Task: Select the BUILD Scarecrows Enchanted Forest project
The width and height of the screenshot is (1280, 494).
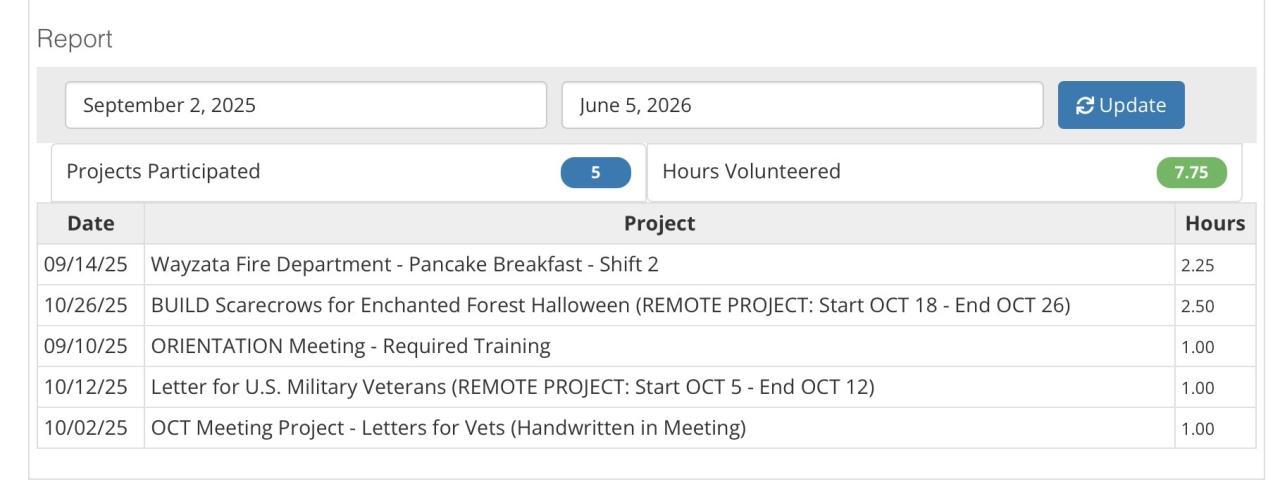Action: (610, 306)
